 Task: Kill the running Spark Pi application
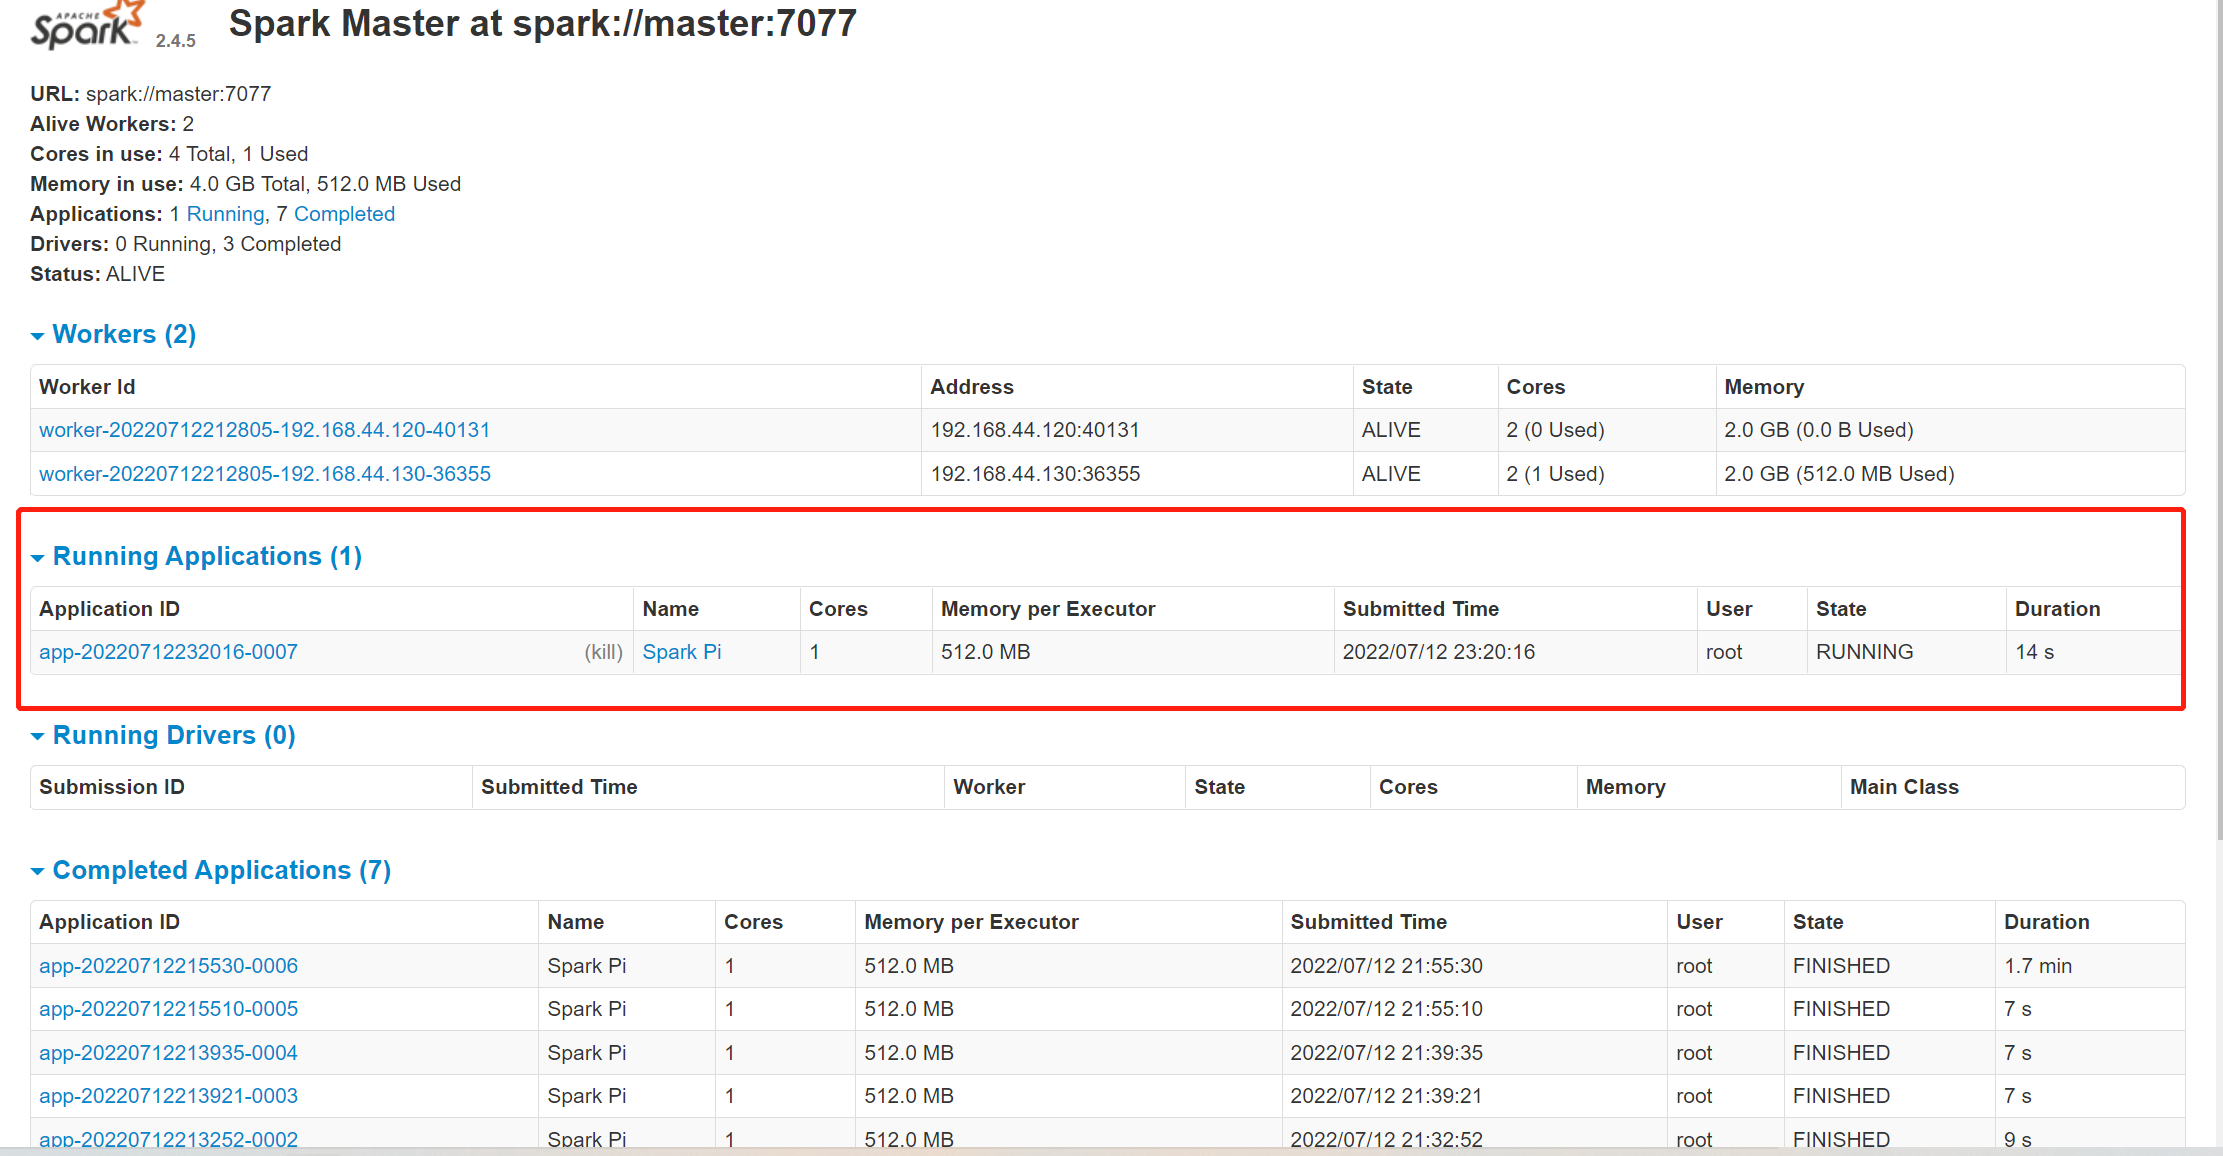coord(603,652)
